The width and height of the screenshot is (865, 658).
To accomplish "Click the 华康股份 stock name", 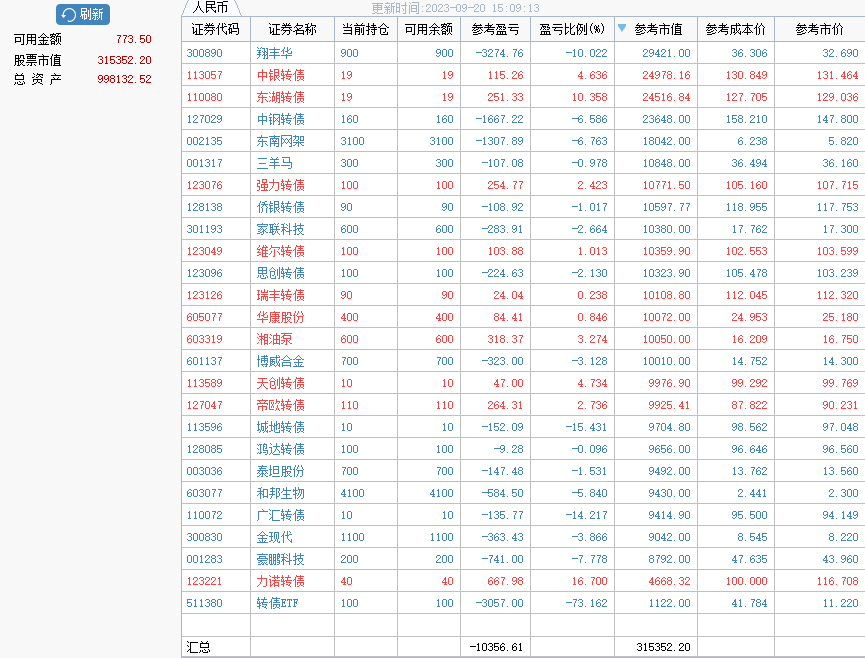I will pyautogui.click(x=280, y=317).
